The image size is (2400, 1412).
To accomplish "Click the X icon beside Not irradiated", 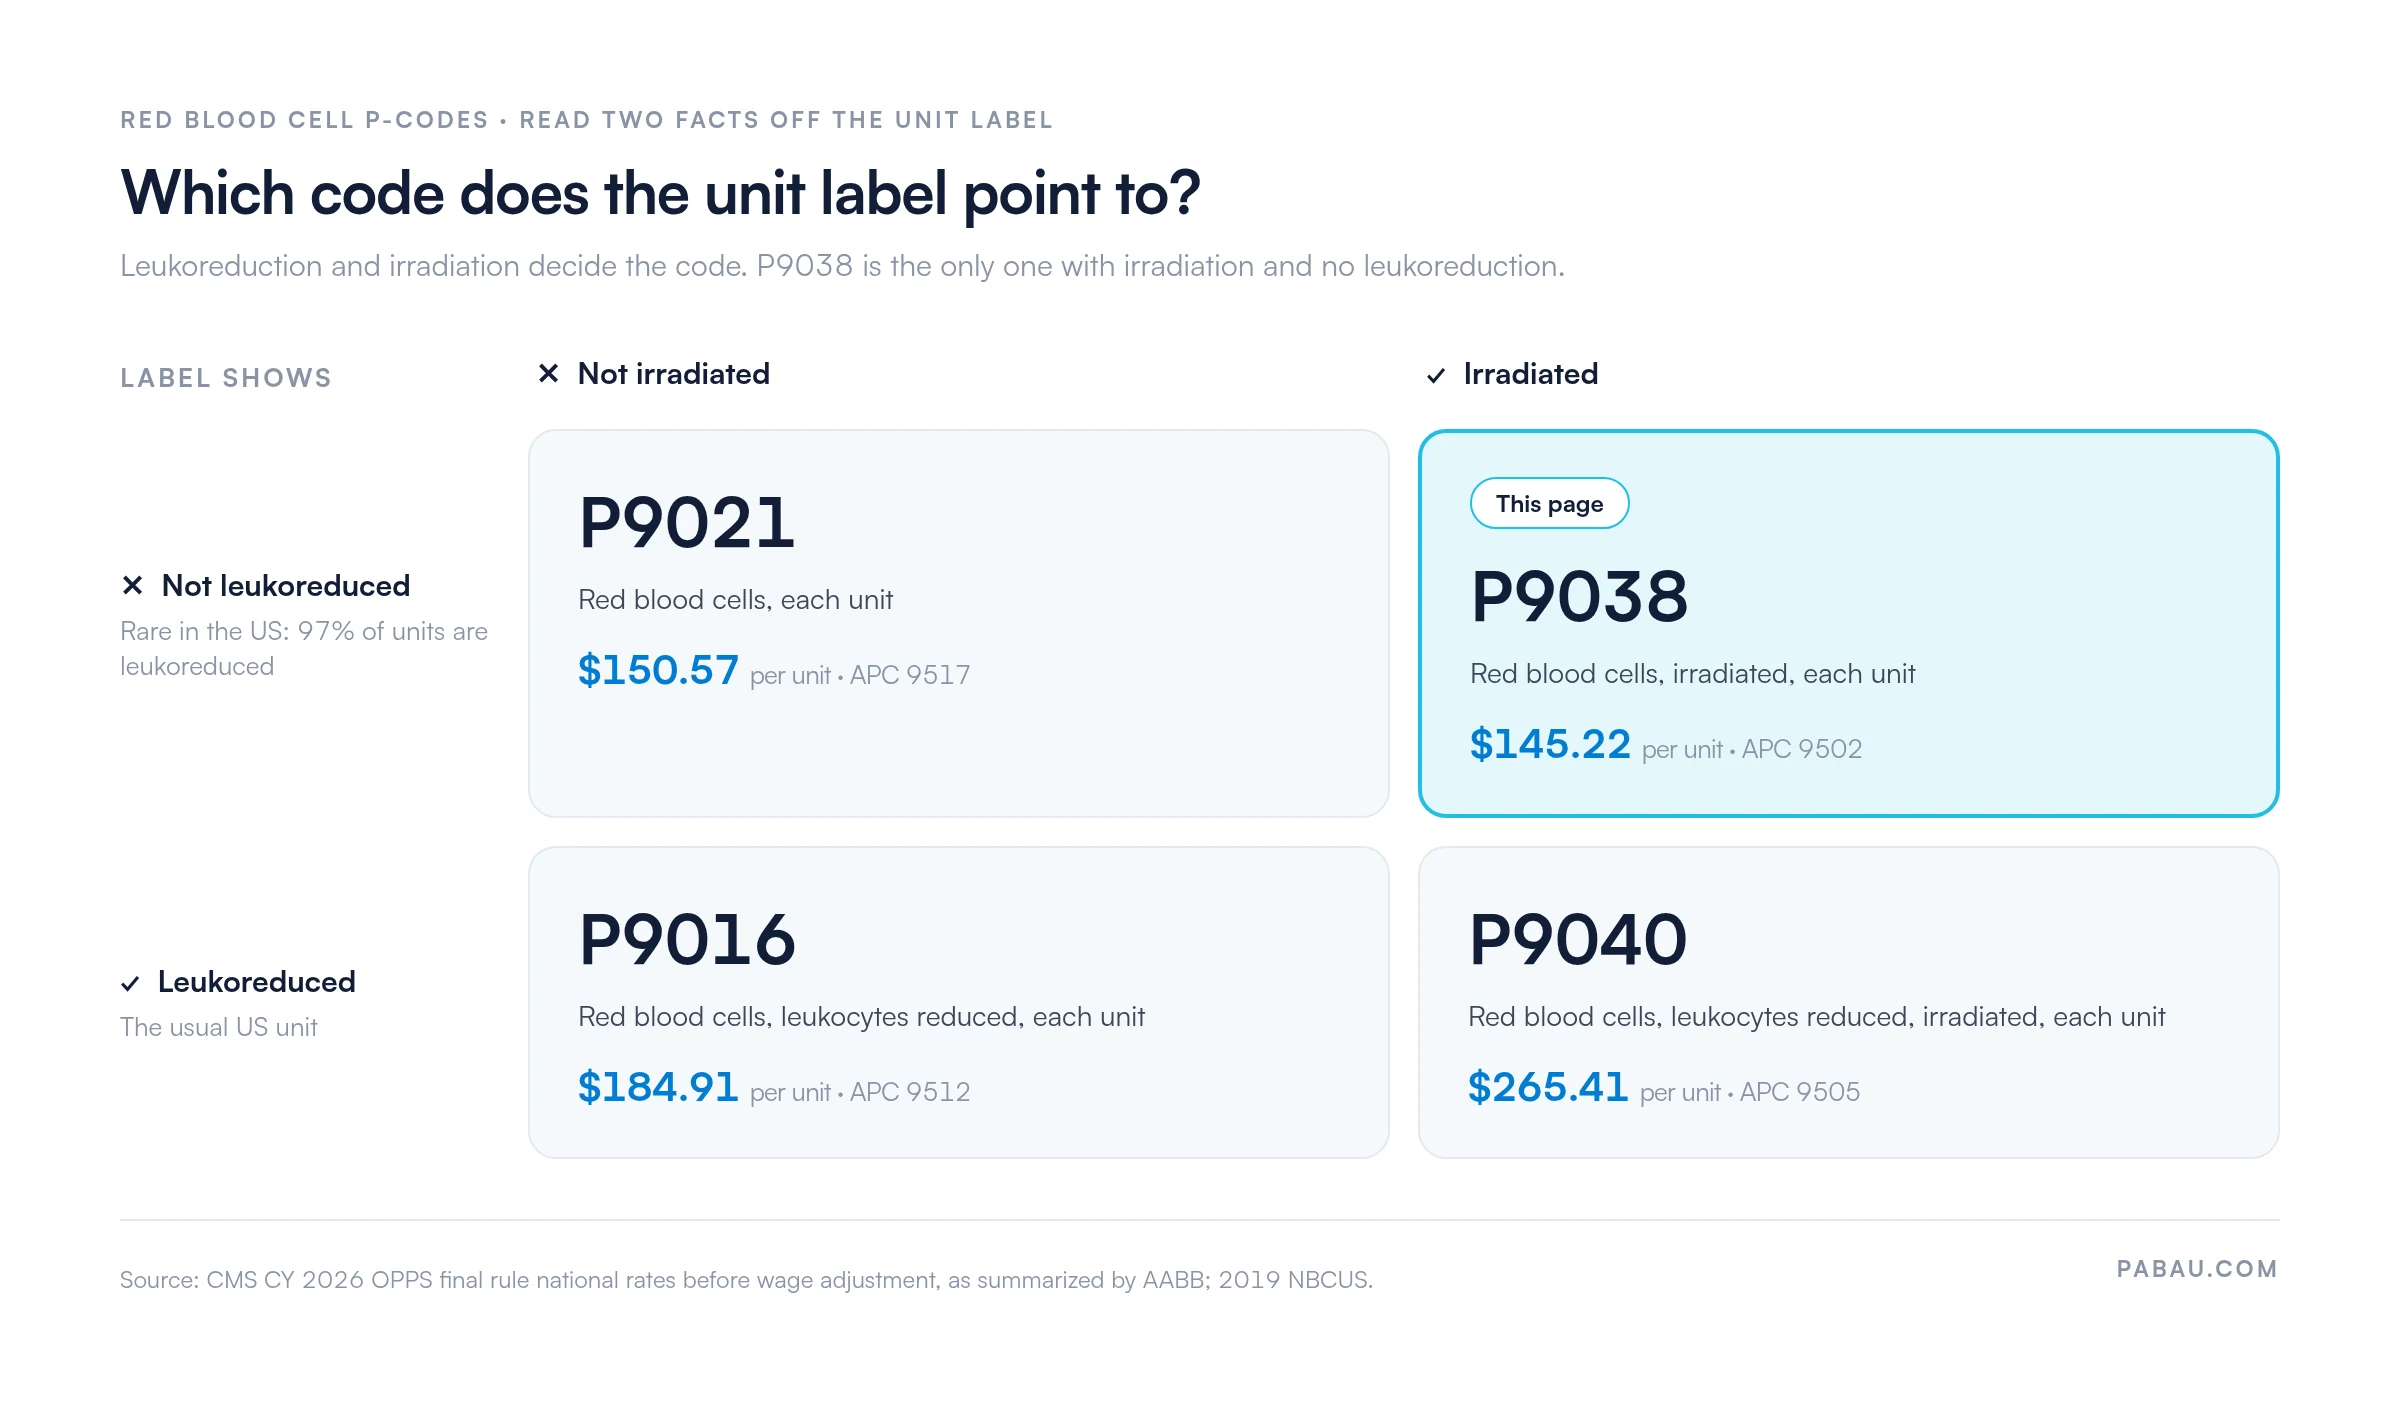I will 548,374.
